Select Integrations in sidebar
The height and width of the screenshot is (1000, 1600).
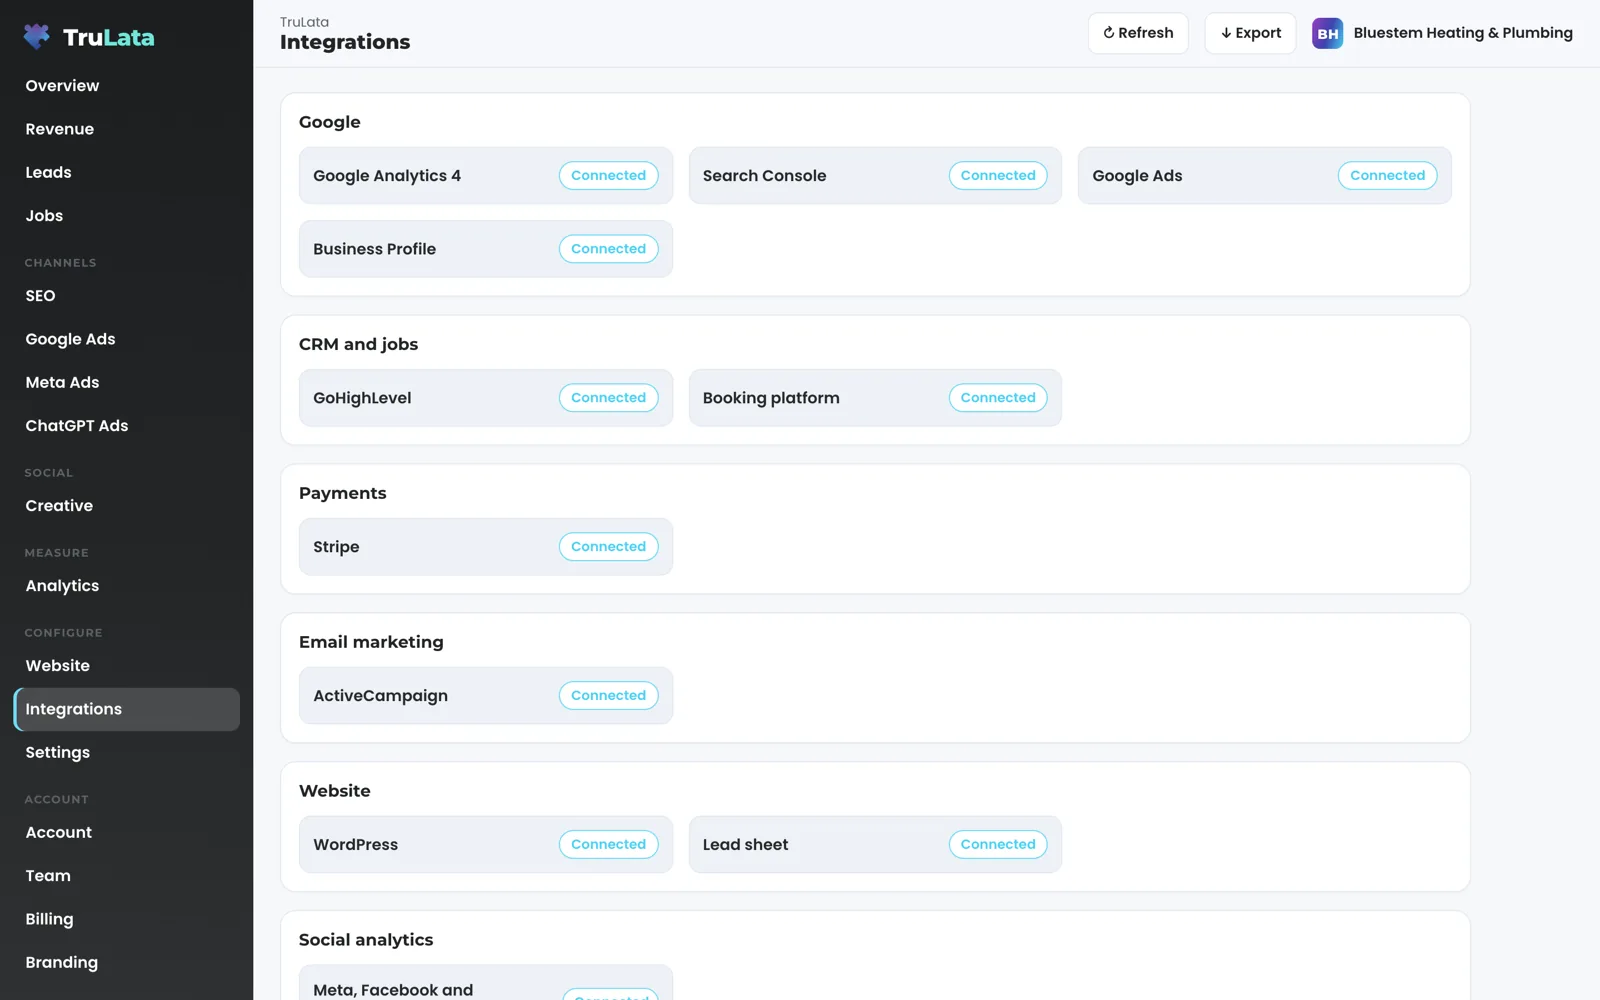(x=126, y=709)
